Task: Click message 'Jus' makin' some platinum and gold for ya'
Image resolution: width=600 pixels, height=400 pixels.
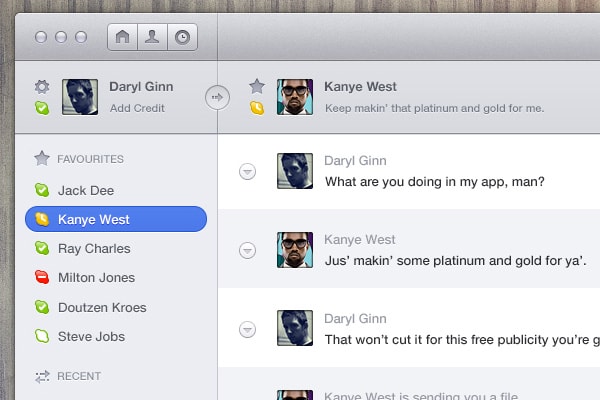Action: pyautogui.click(x=455, y=261)
